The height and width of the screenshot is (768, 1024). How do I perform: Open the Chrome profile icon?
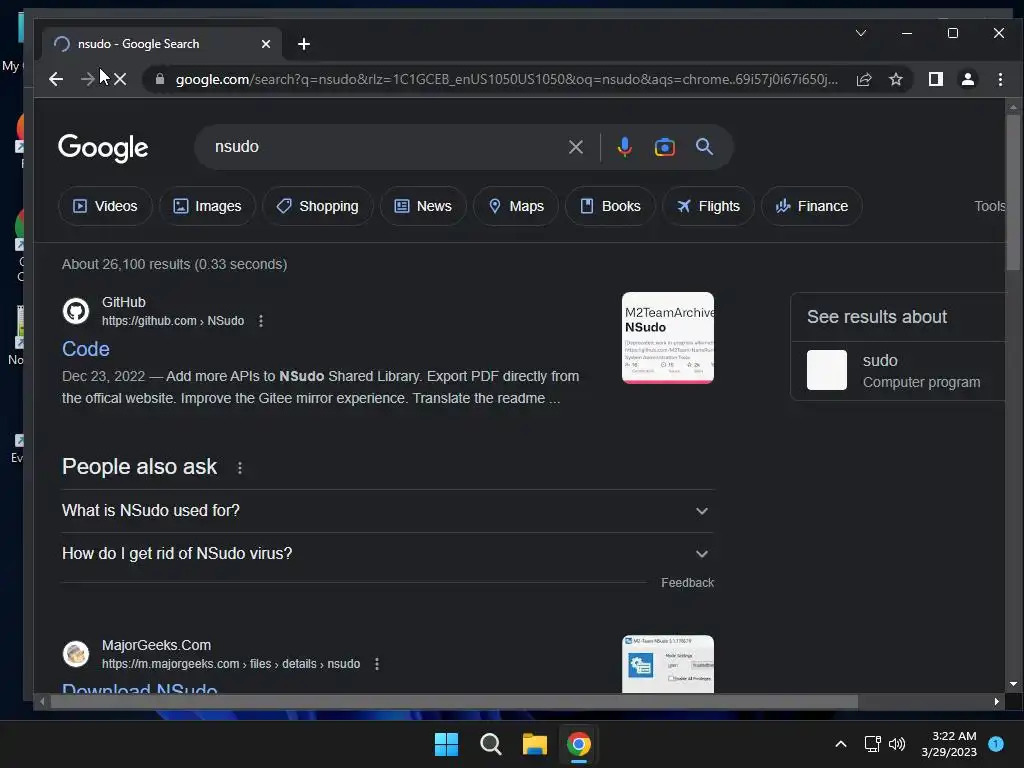tap(968, 79)
